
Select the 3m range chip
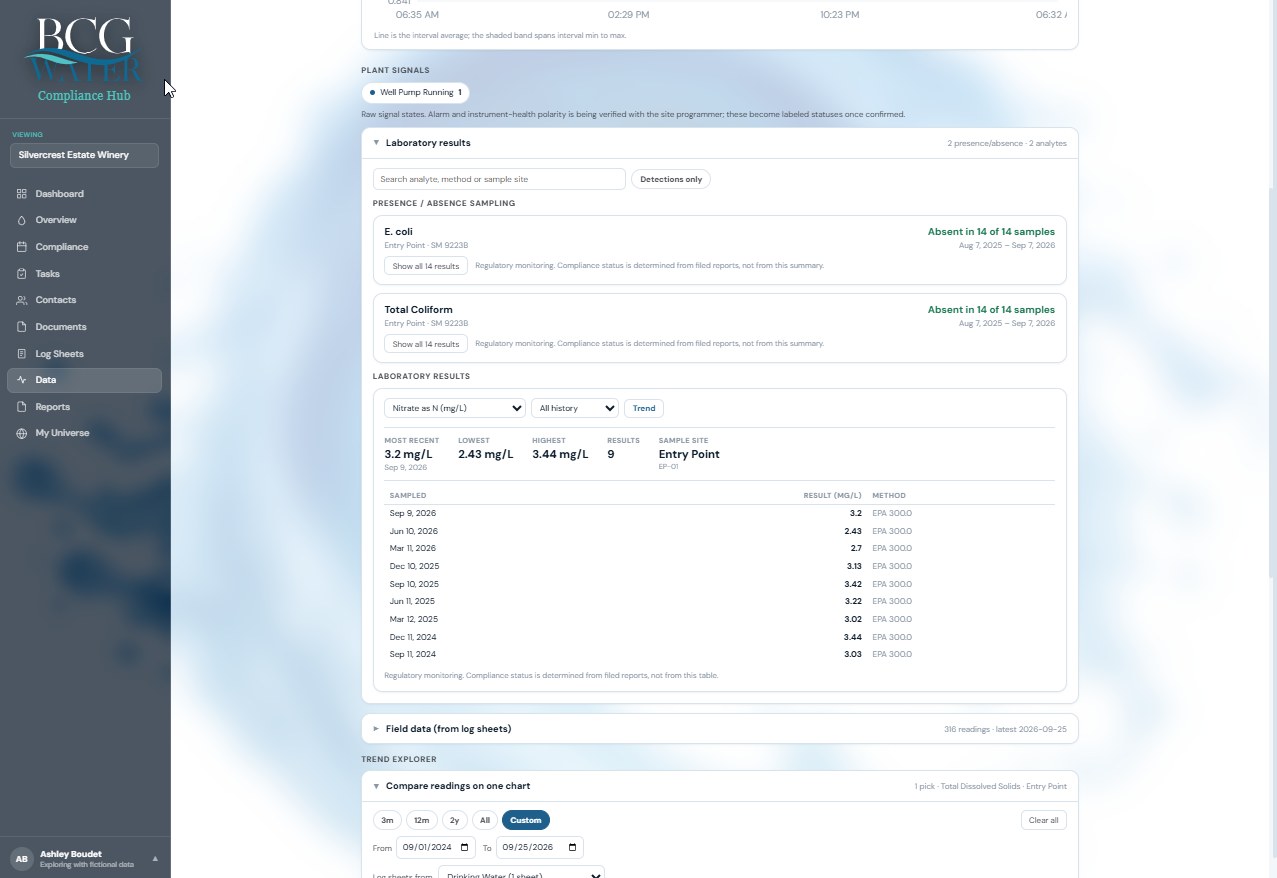[387, 820]
